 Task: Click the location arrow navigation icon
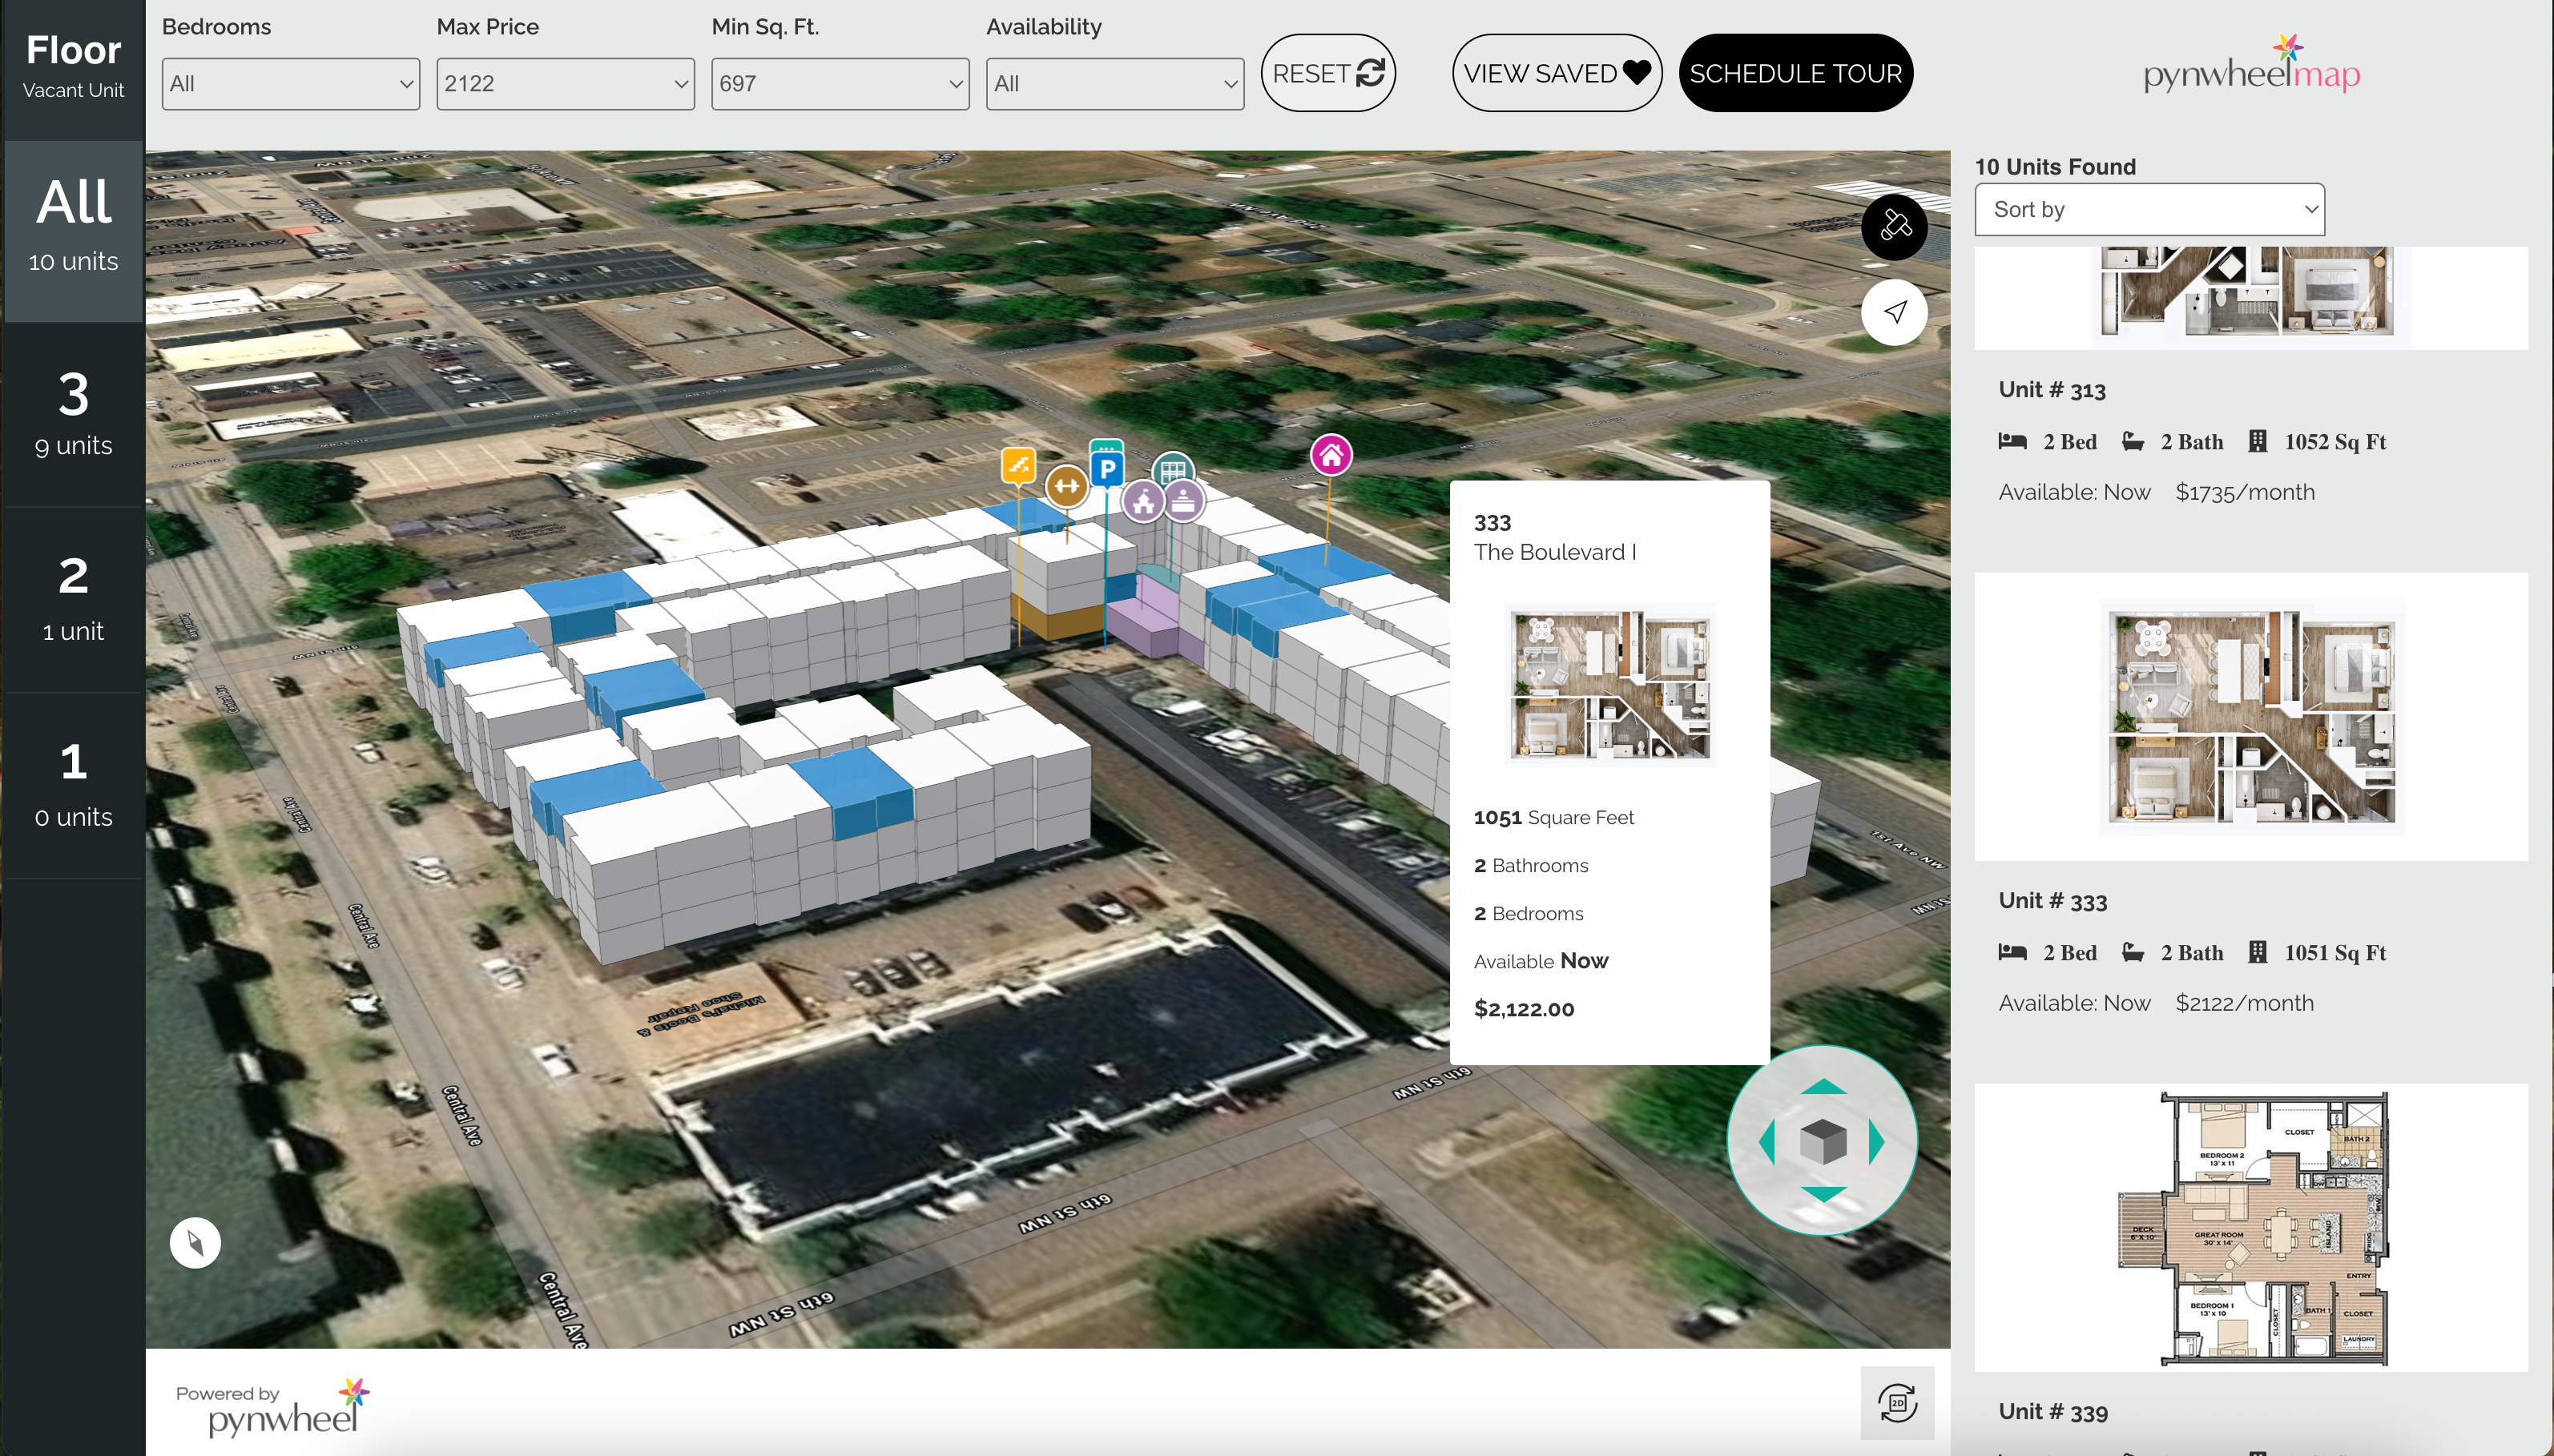(x=1894, y=313)
